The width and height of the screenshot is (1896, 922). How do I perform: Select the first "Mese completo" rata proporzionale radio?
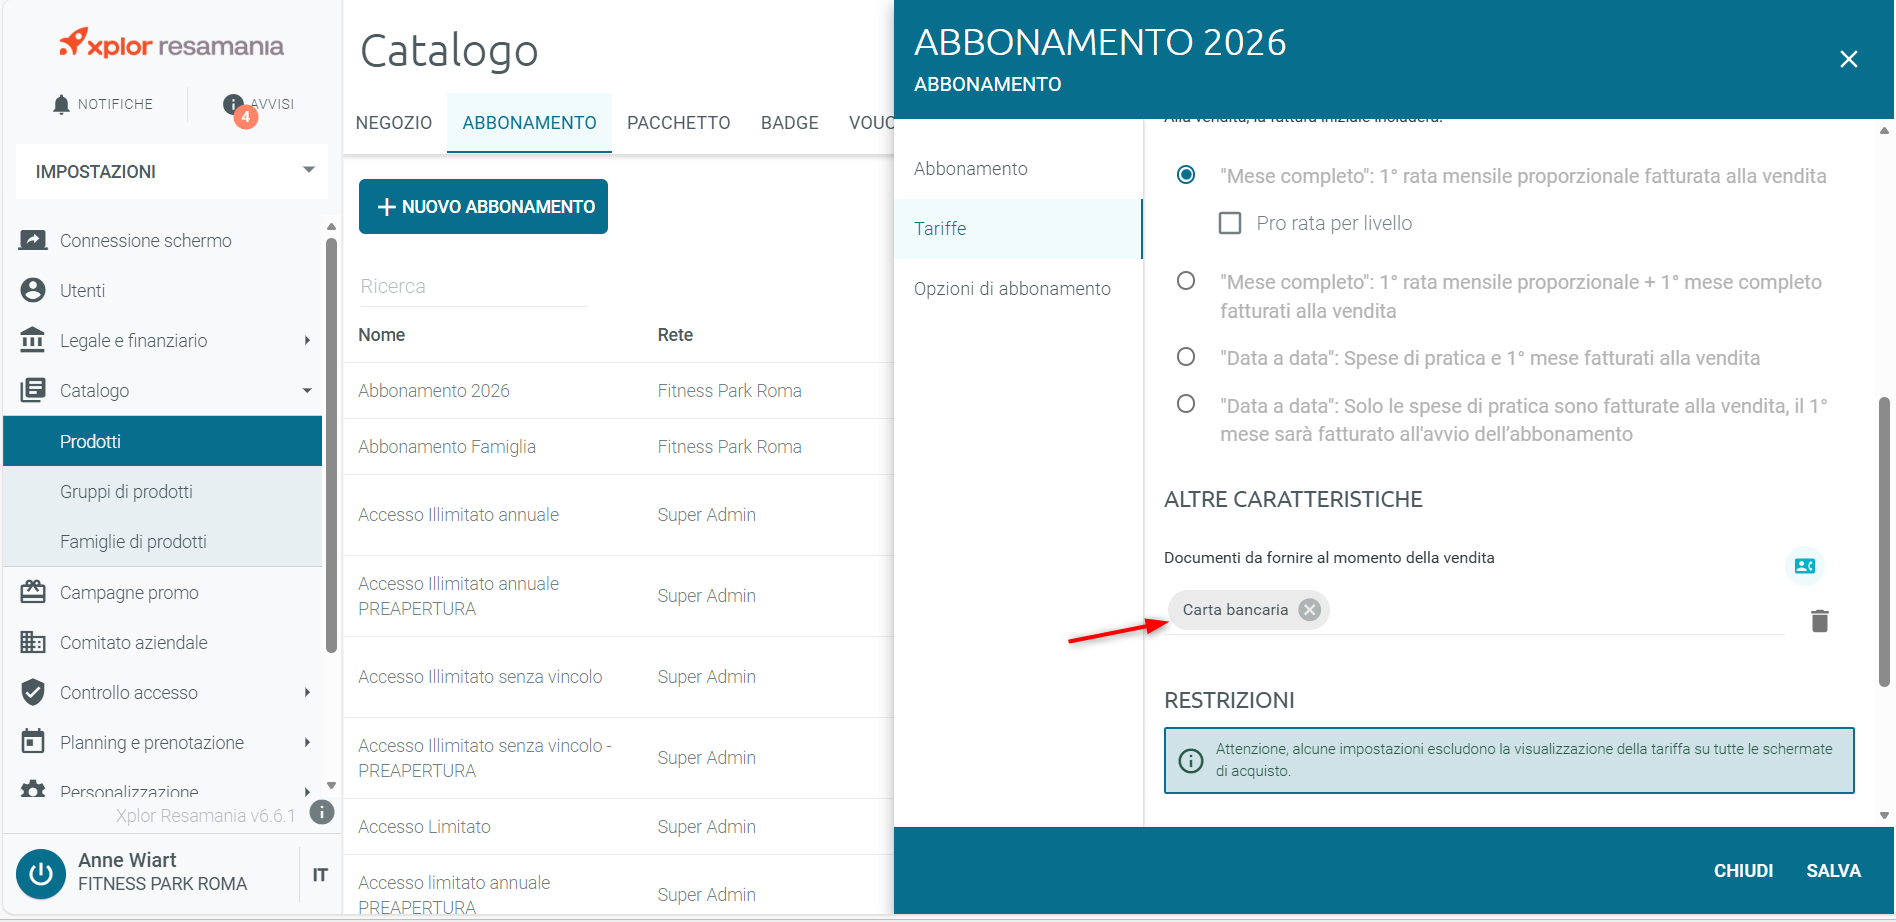(1186, 175)
